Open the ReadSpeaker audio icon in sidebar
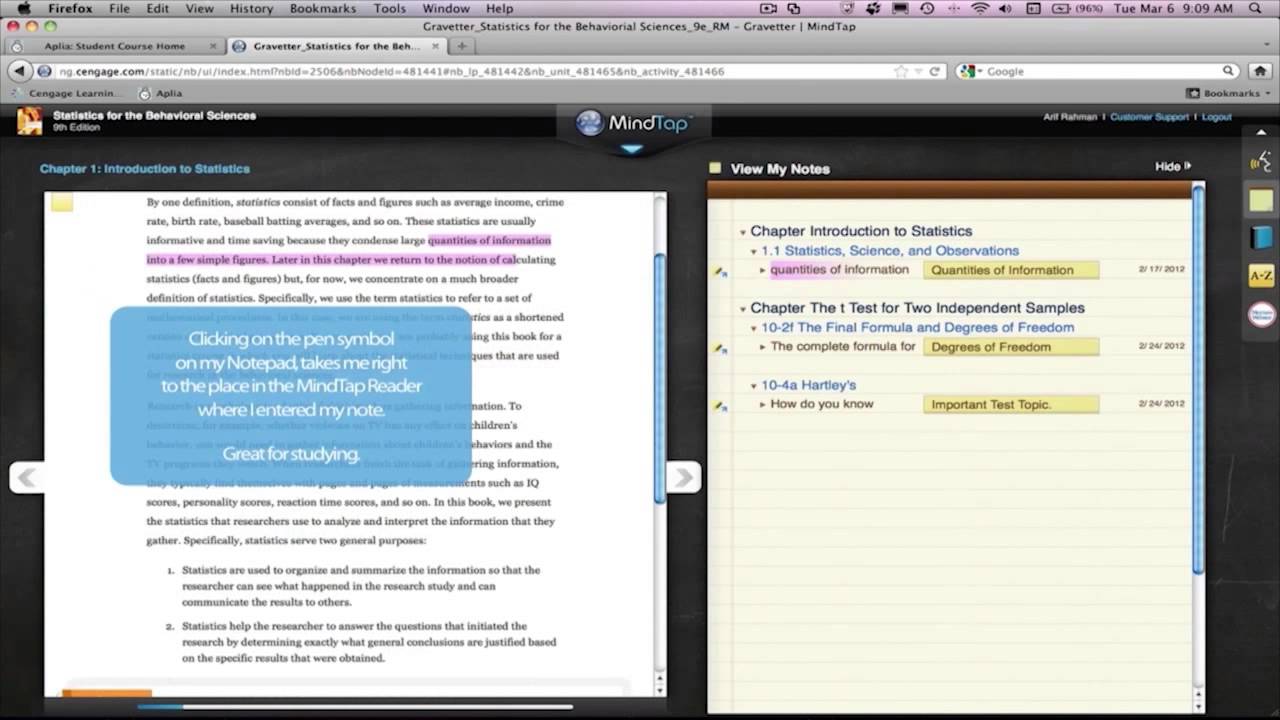This screenshot has width=1280, height=720. 1261,161
